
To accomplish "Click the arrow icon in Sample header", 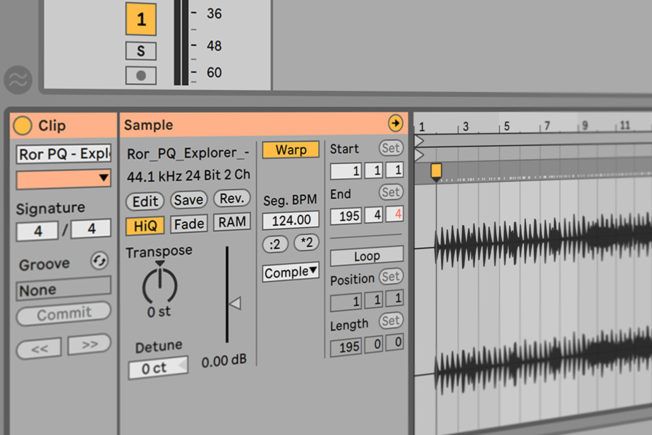I will [x=395, y=123].
